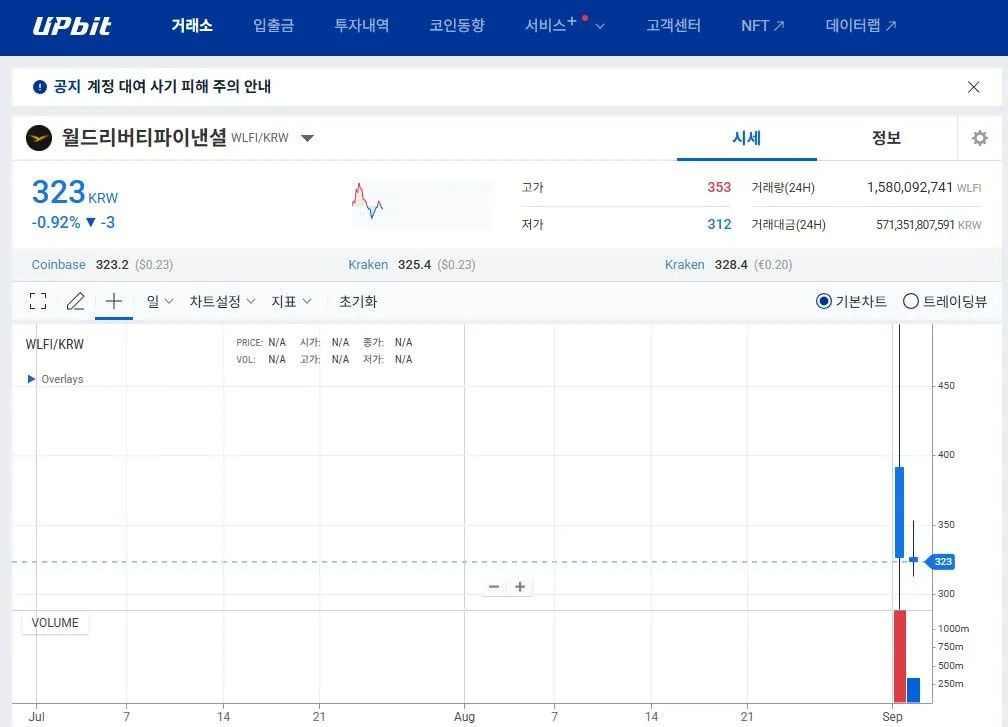
Task: Open the Coinbase price reference link
Action: pyautogui.click(x=57, y=264)
